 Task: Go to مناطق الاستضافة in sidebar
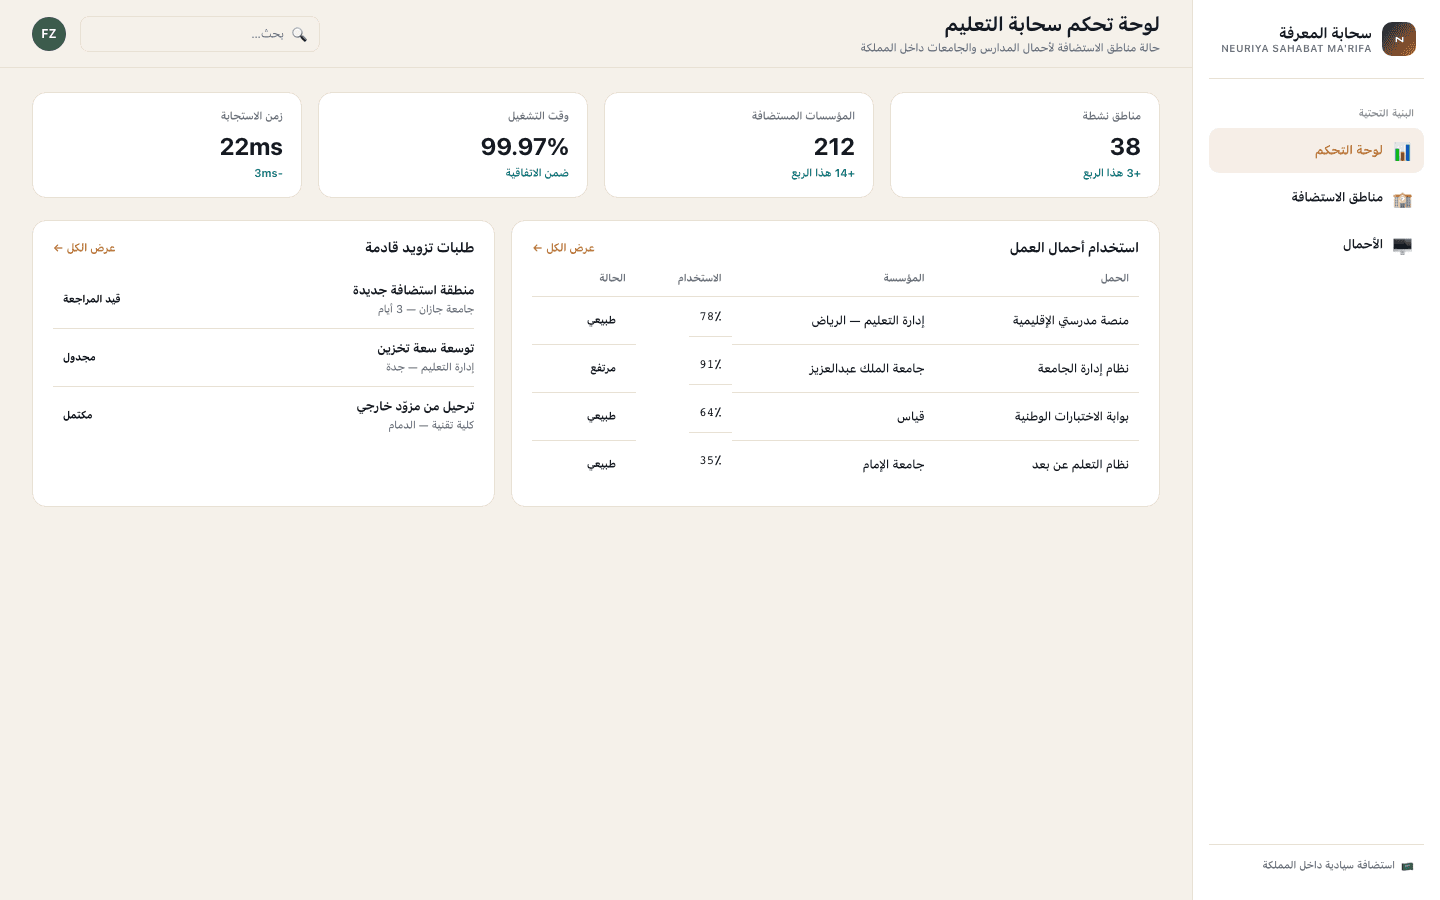[x=1316, y=198]
